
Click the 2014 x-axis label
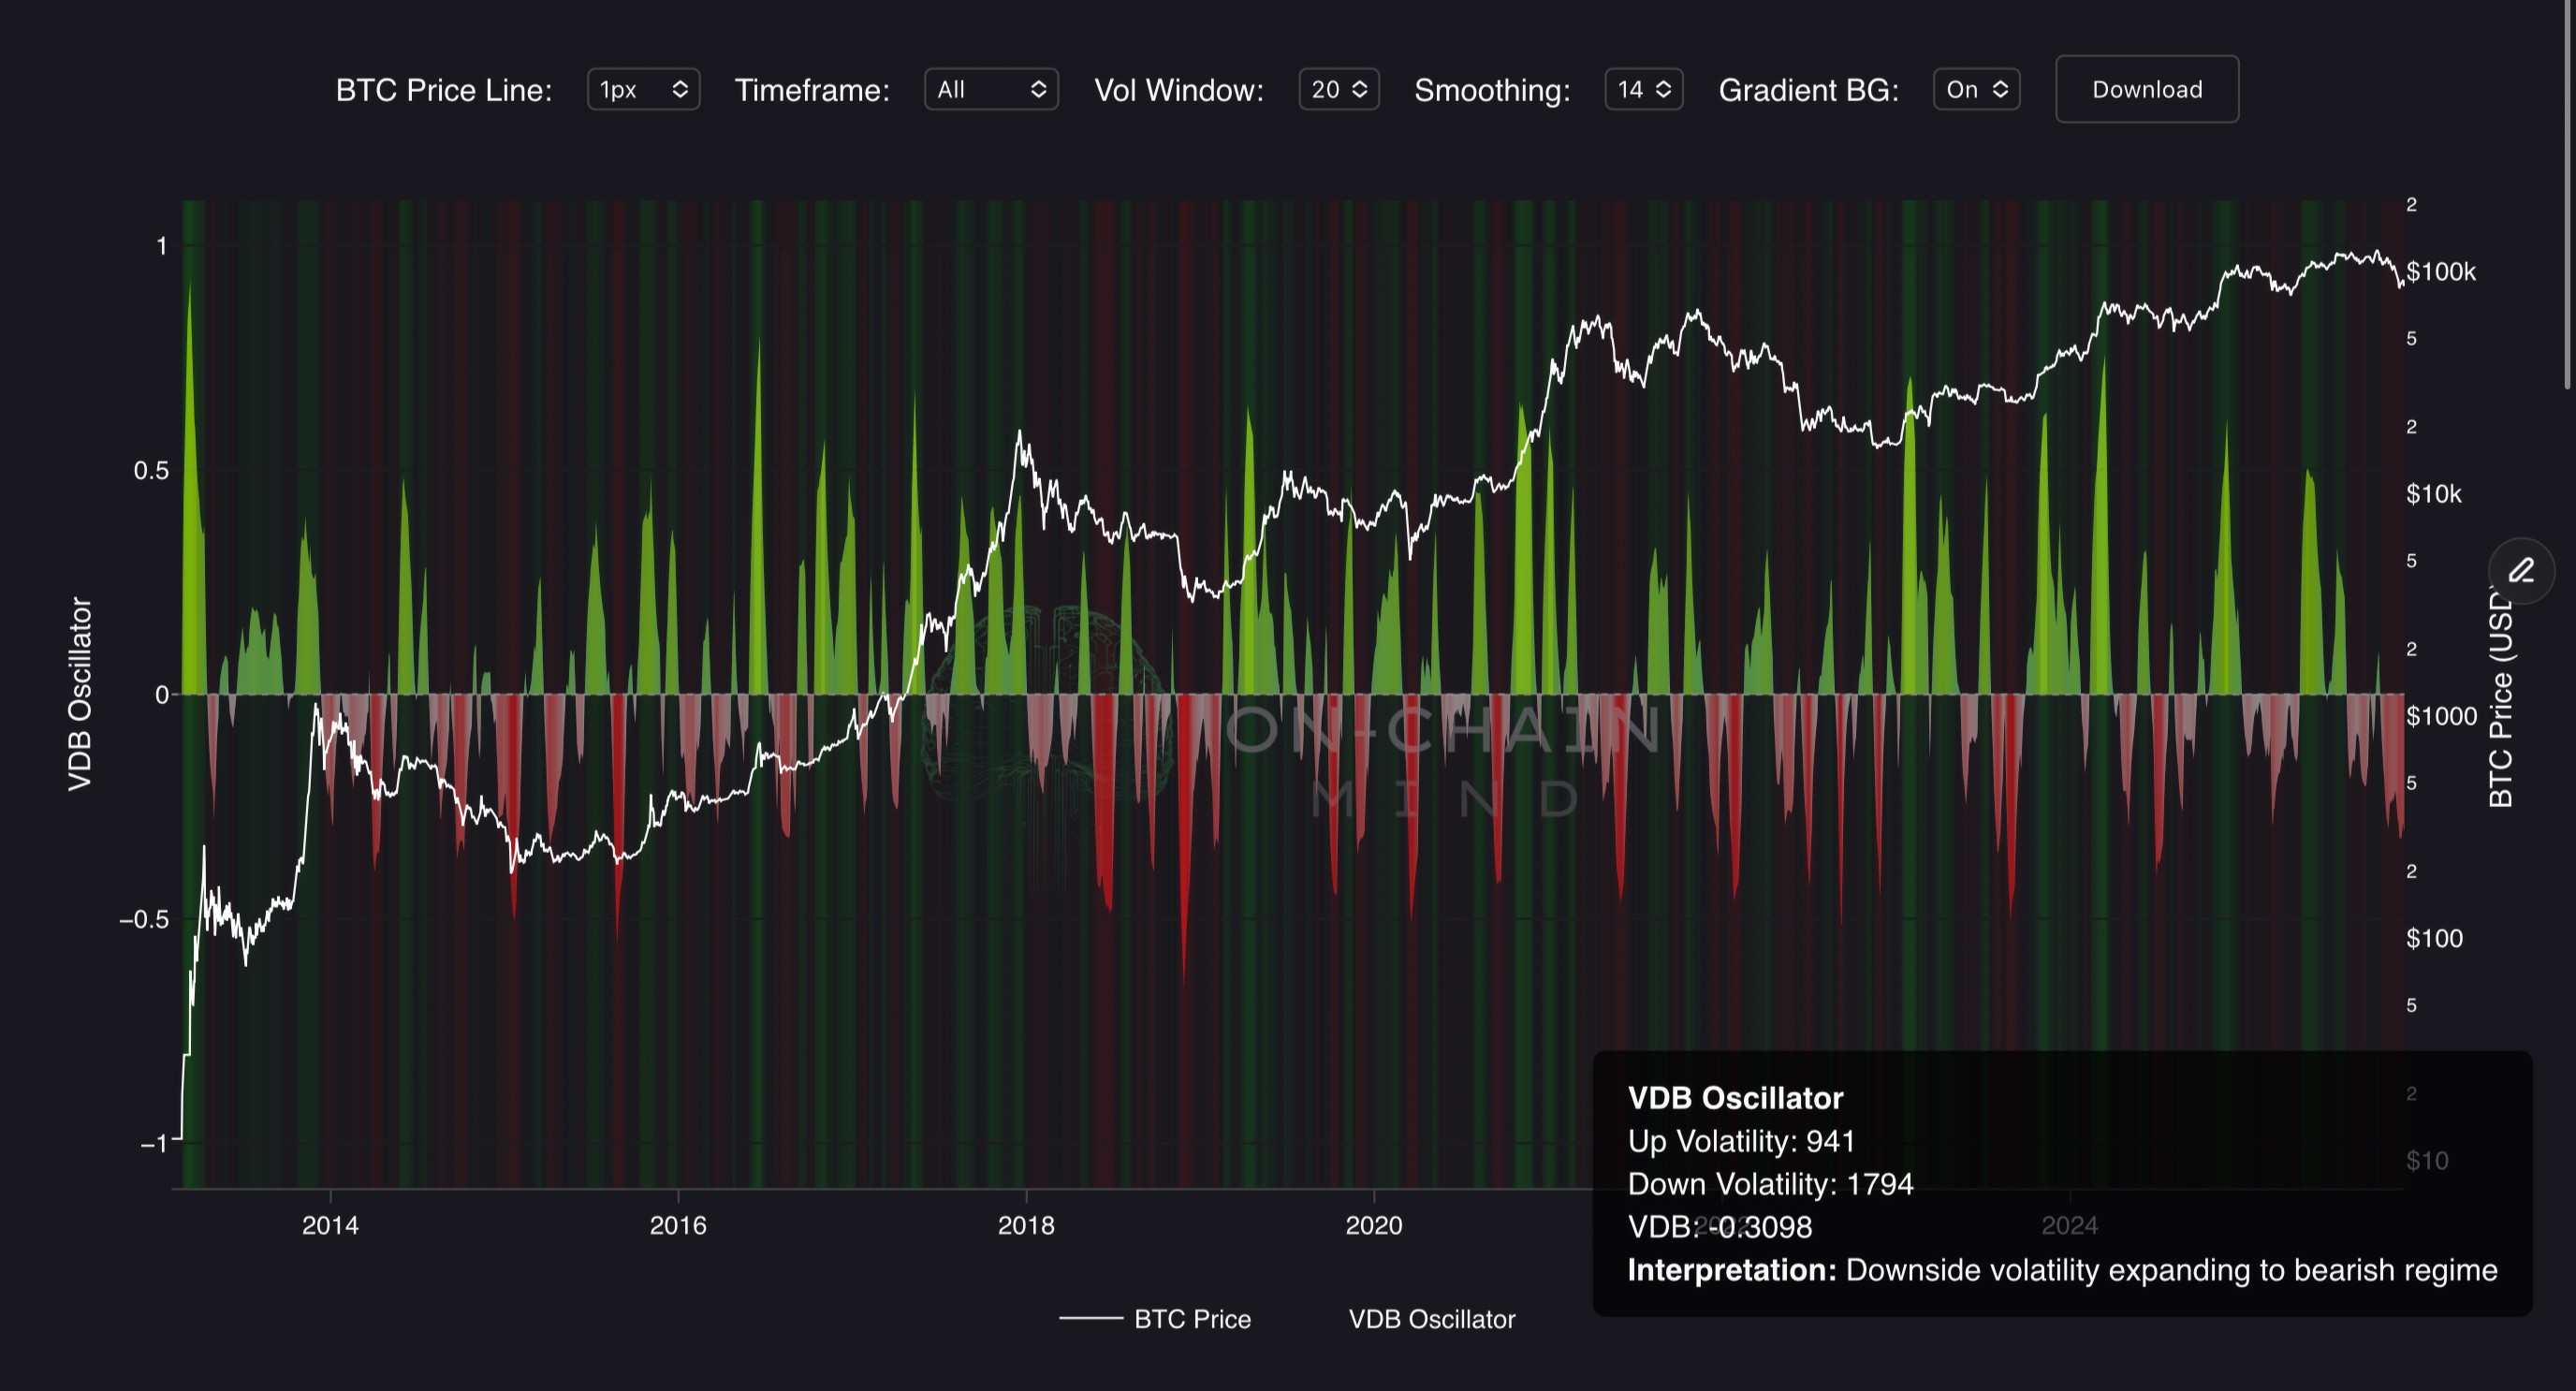point(330,1225)
